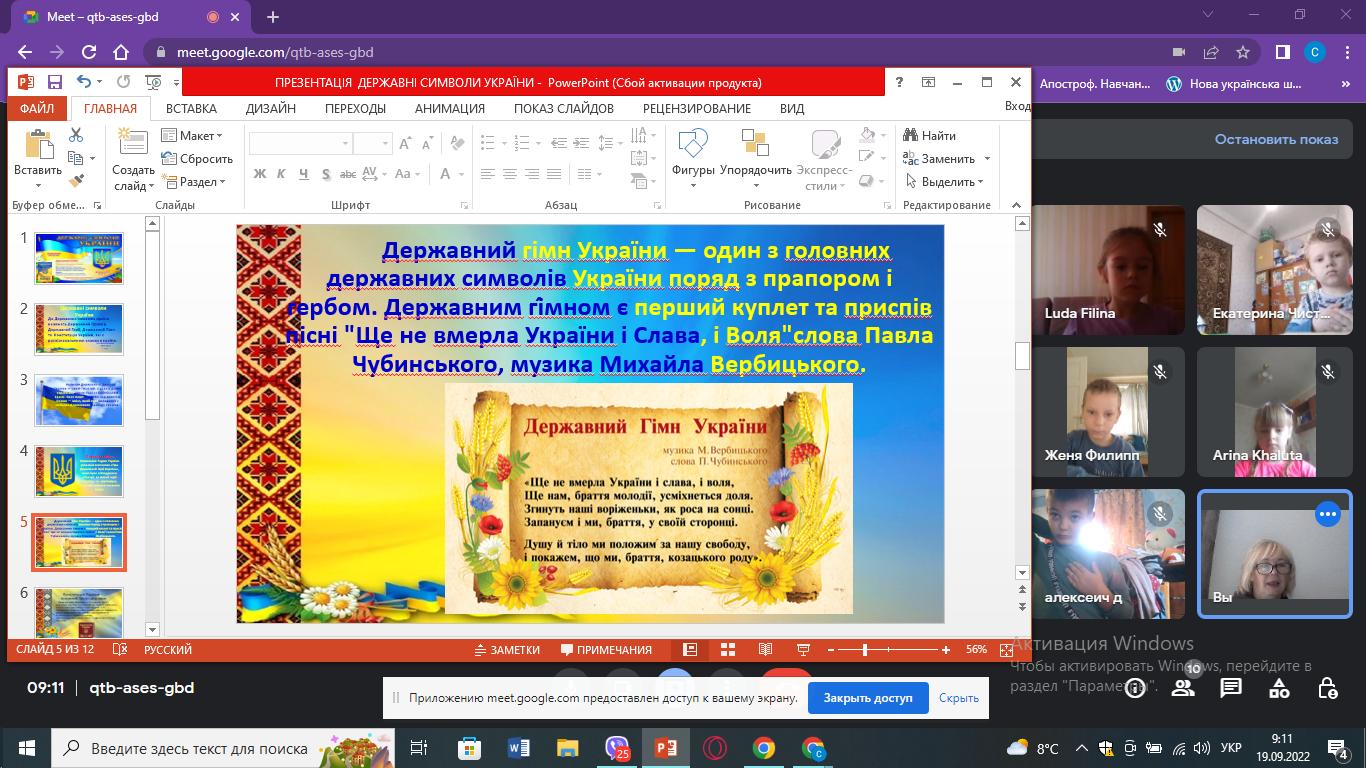1366x768 pixels.
Task: Expand the Раздел section dropdown
Action: click(194, 181)
